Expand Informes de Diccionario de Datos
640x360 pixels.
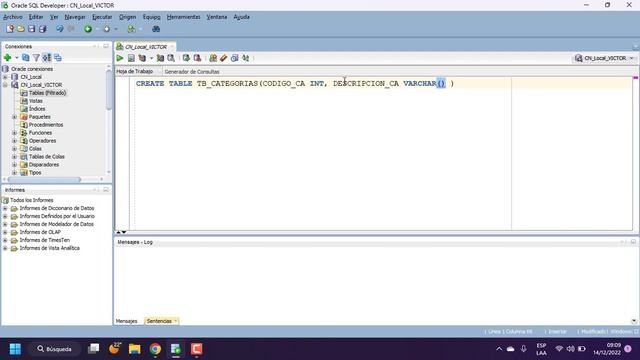(5, 208)
